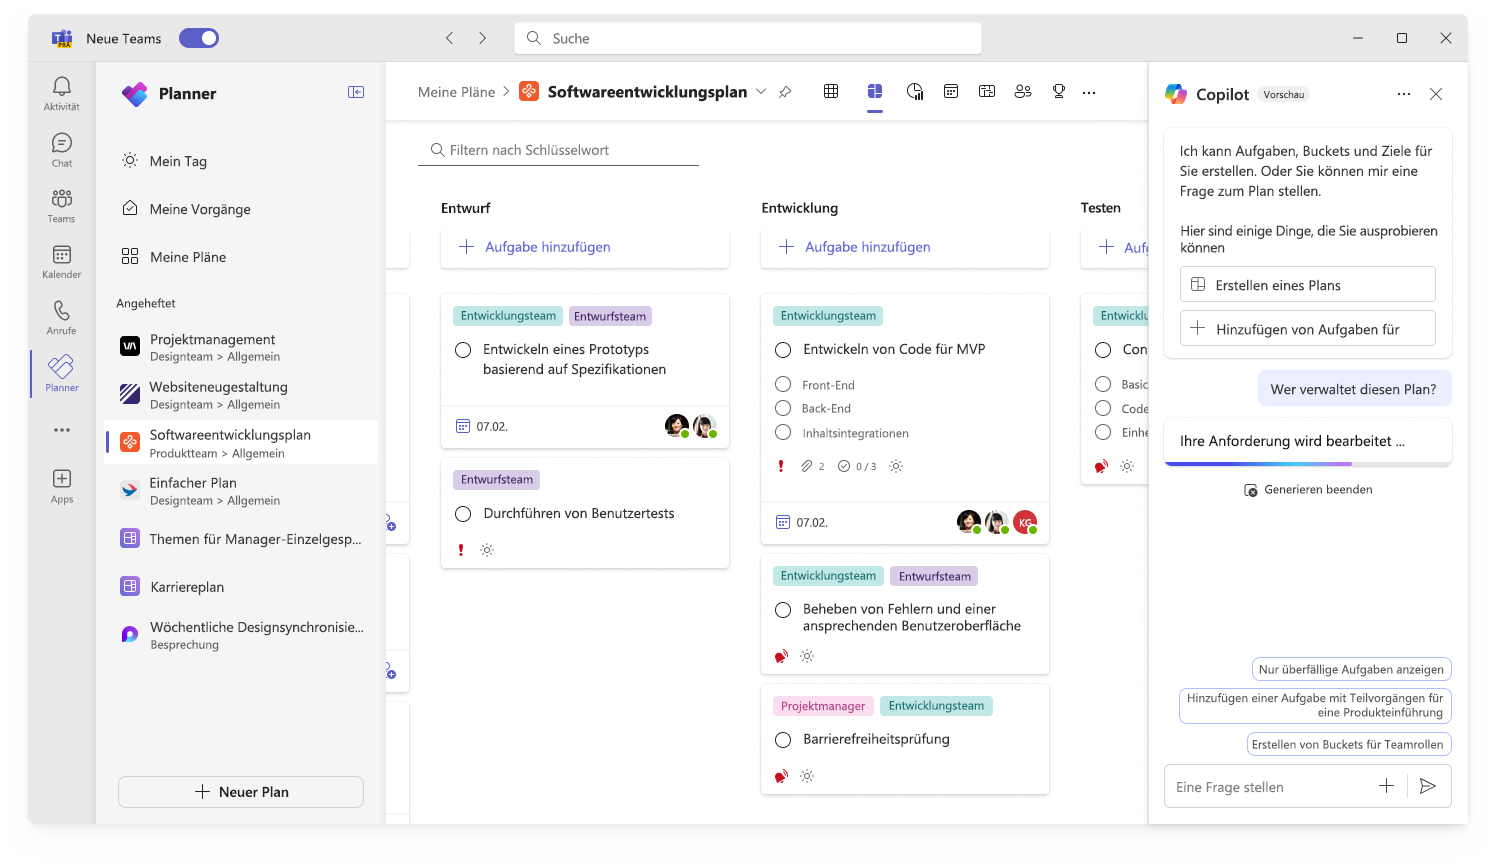Select 'Erstellen von Buckets für Teamrollen' prompt
The image size is (1496, 866).
(1347, 744)
